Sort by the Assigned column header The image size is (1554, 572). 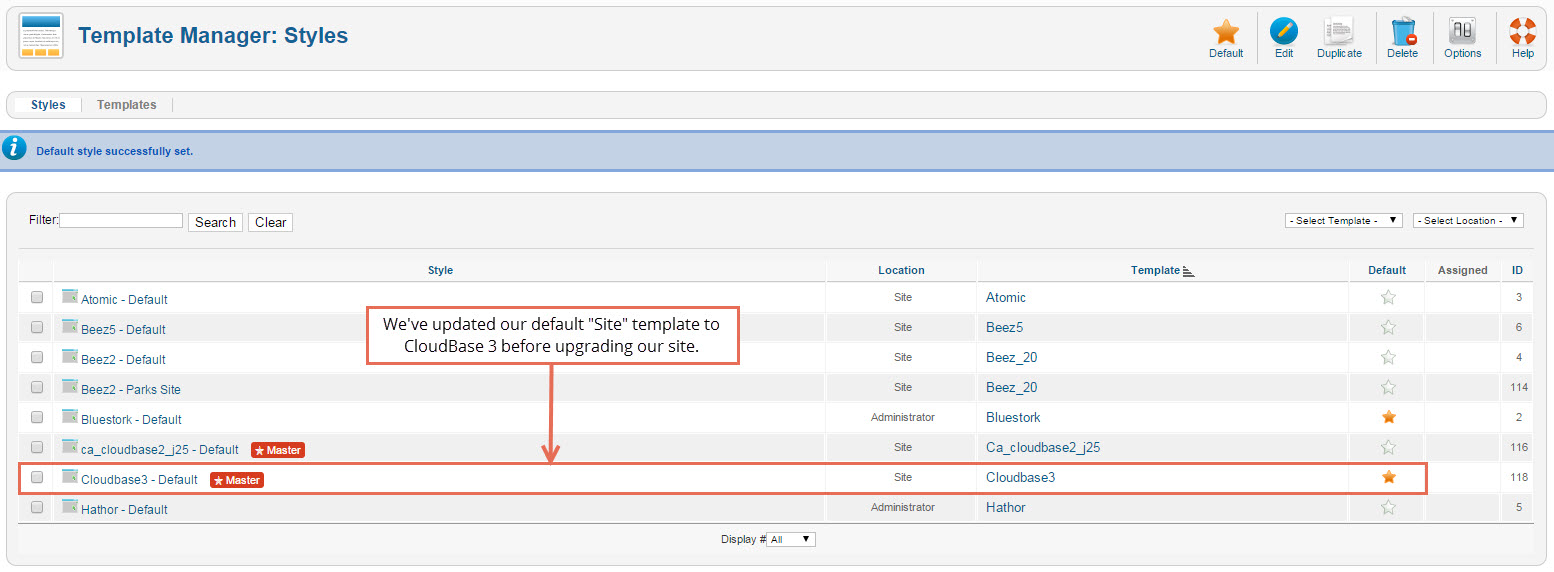[1462, 270]
